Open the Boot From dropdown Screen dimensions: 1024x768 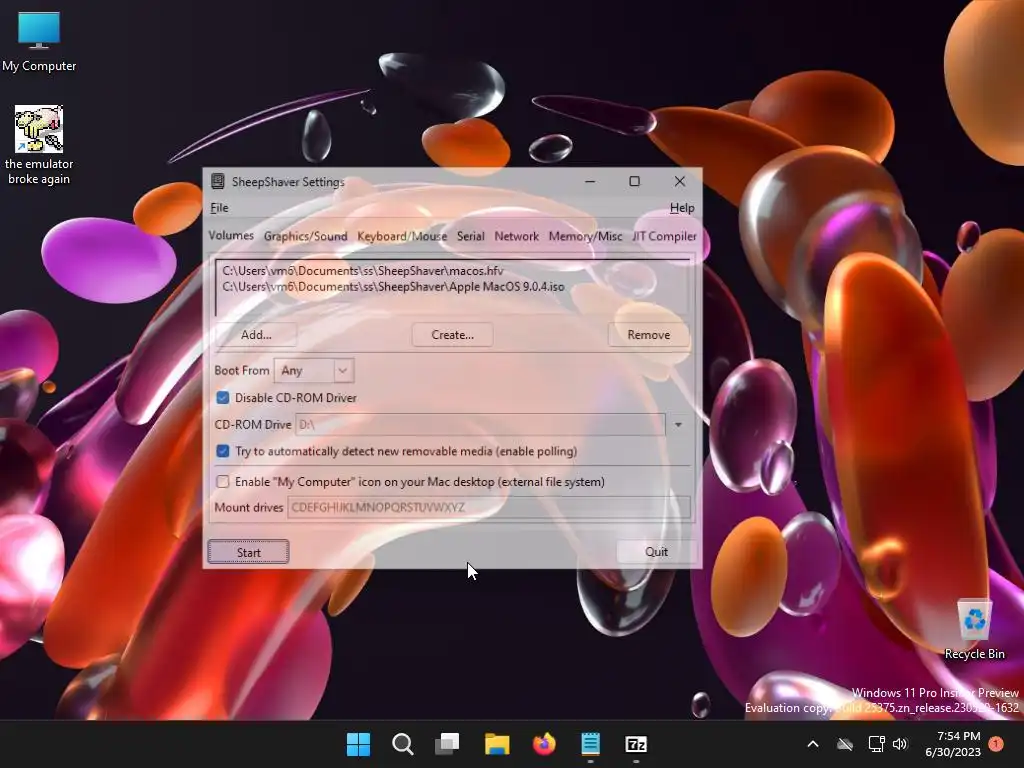tap(314, 371)
